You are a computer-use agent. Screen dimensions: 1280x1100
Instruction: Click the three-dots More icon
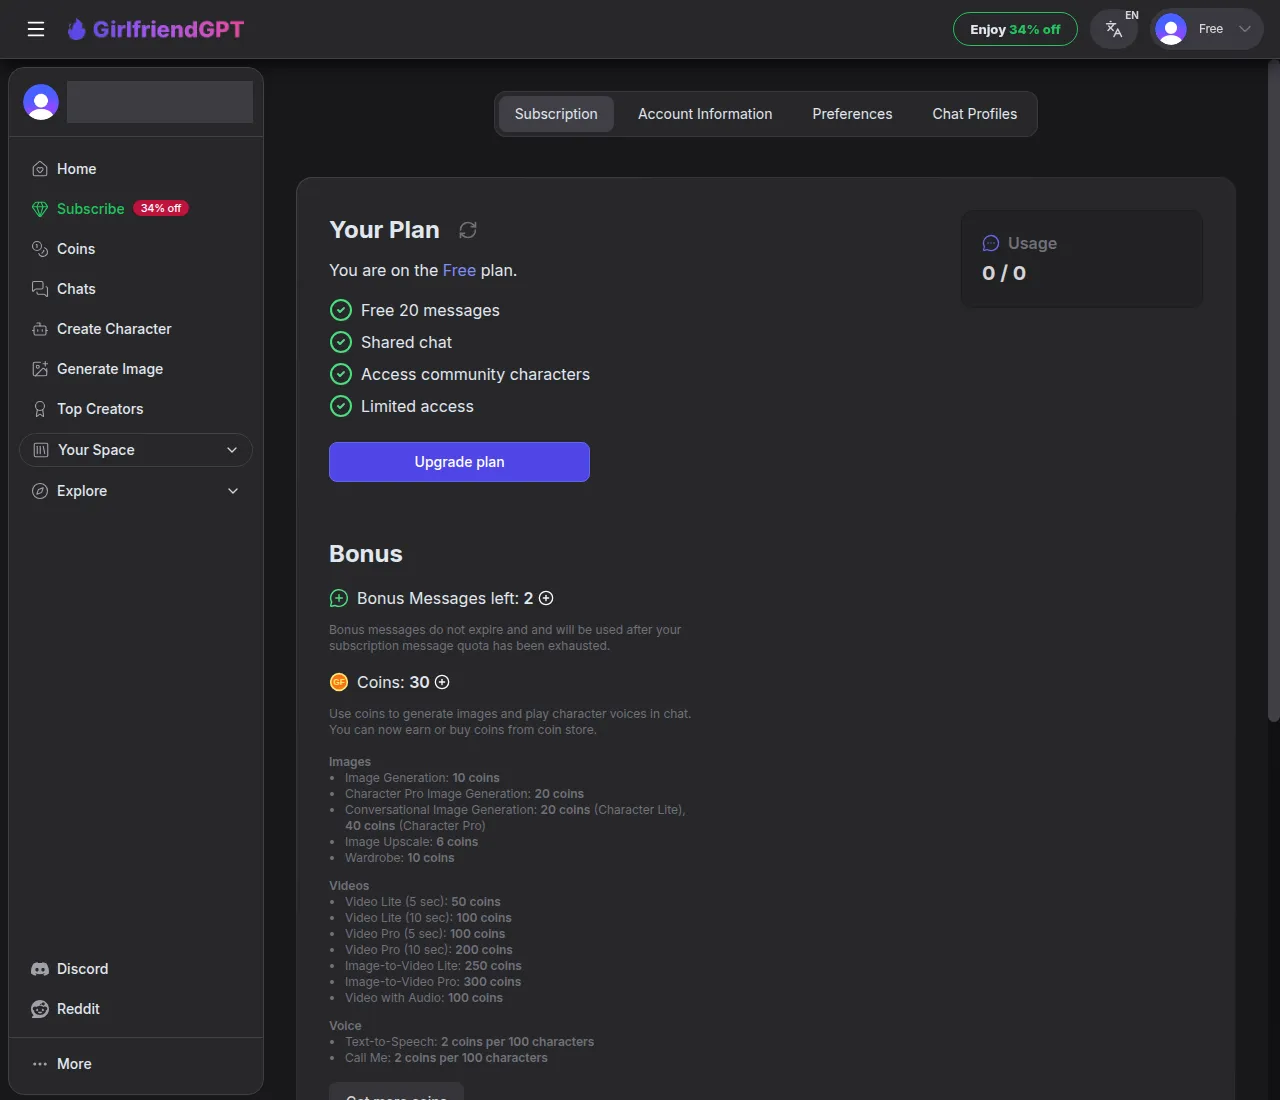(40, 1064)
